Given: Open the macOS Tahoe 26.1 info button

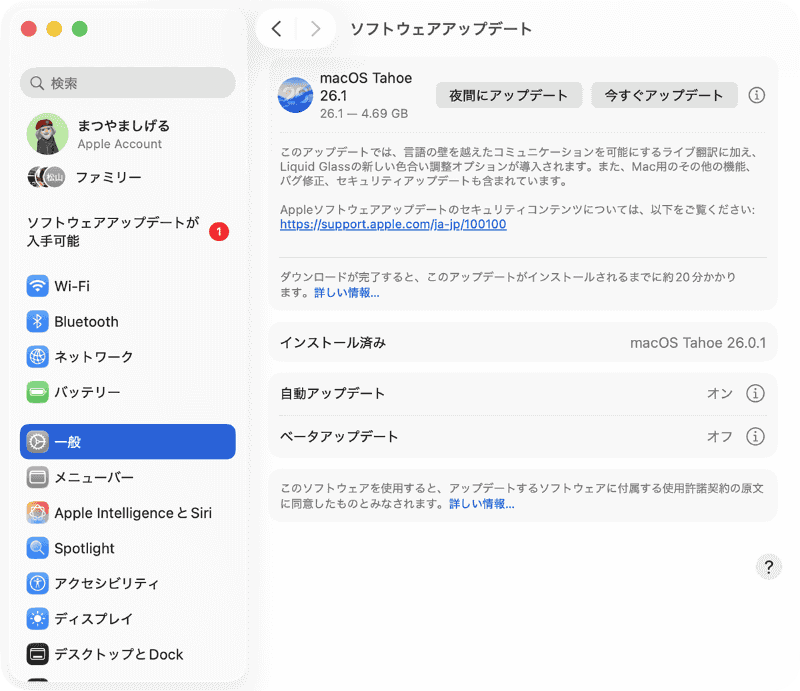Looking at the screenshot, I should point(757,96).
